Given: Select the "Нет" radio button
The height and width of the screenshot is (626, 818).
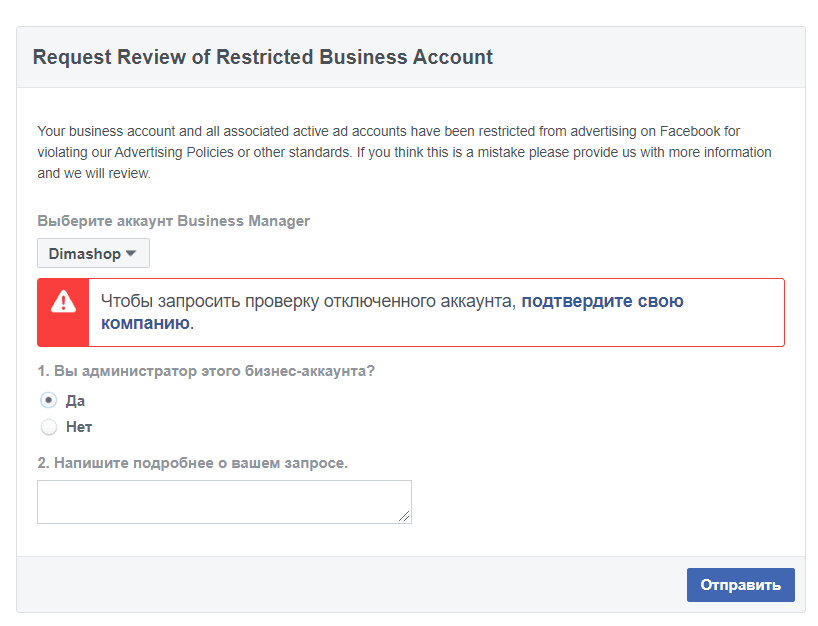Looking at the screenshot, I should (49, 427).
